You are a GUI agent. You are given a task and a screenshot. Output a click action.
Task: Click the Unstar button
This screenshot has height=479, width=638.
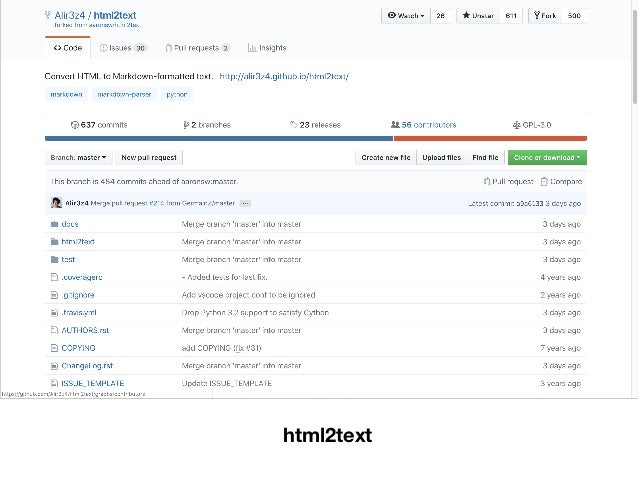(x=478, y=15)
